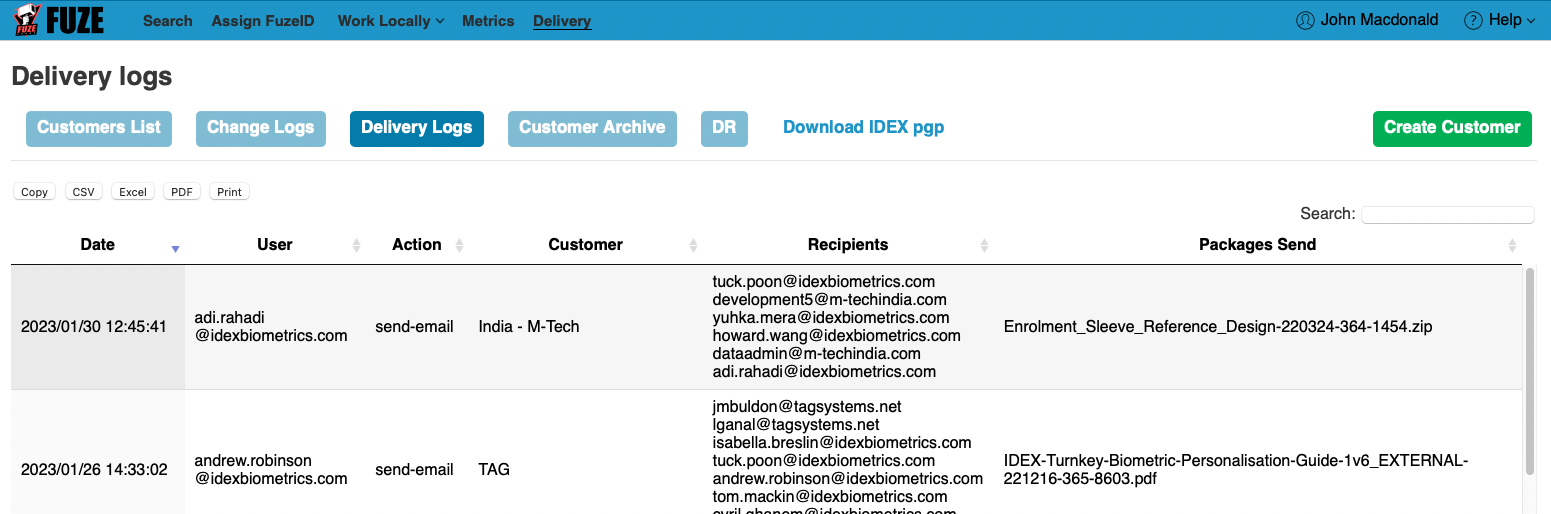
Task: Click the user profile icon beside John Macdonald
Action: tap(1305, 20)
